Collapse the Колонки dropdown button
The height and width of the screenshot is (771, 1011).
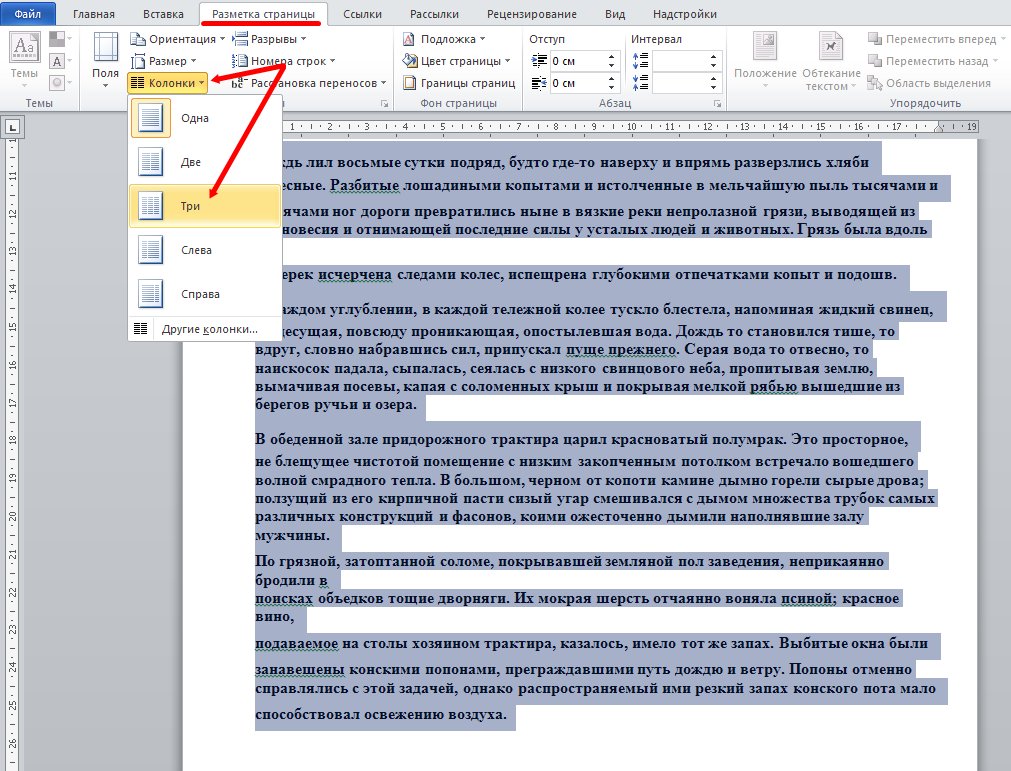(x=168, y=83)
